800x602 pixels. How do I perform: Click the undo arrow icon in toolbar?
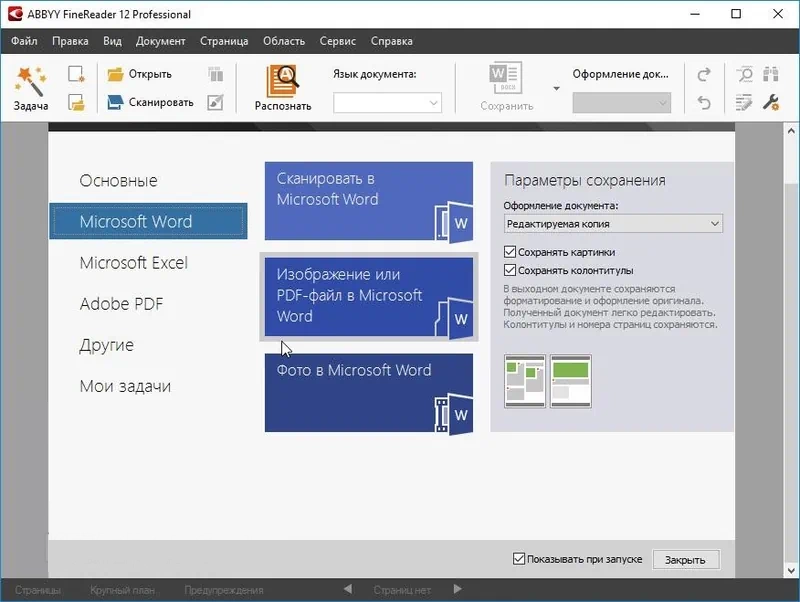tap(704, 102)
